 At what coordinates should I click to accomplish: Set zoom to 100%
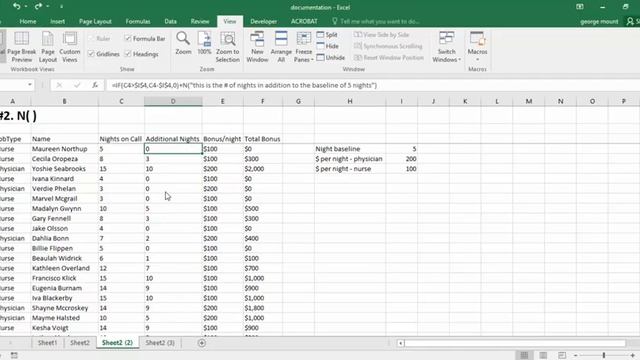pyautogui.click(x=204, y=43)
